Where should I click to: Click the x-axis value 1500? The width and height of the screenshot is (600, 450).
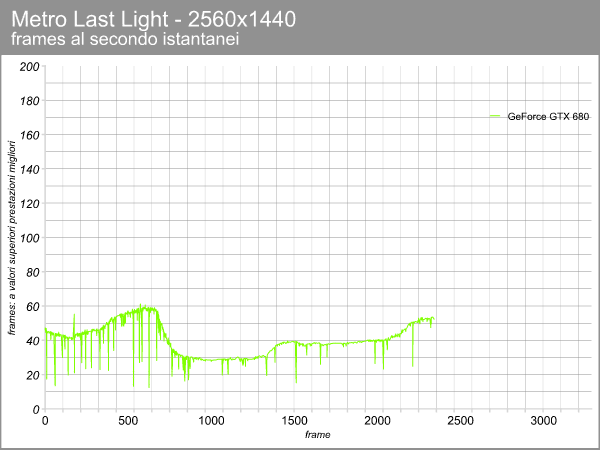294,421
